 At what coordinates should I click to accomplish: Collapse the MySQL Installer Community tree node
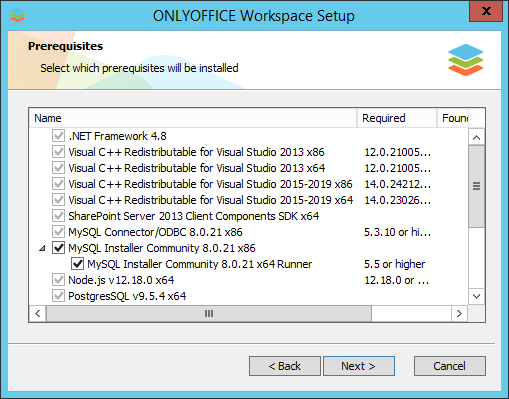[x=42, y=248]
